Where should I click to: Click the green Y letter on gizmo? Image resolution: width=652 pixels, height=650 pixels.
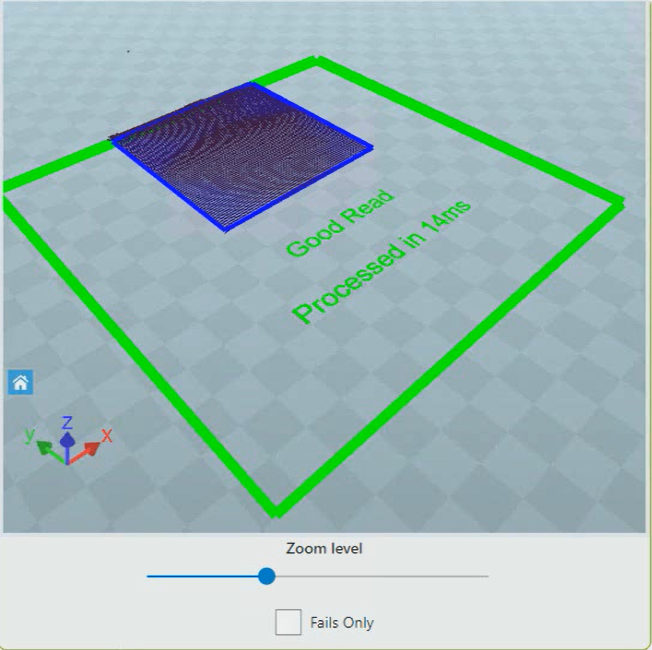[x=30, y=434]
